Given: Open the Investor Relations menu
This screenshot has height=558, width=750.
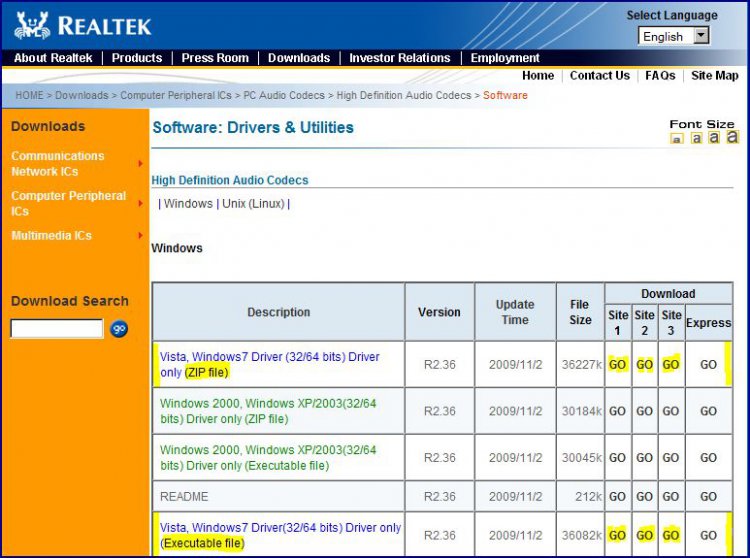Looking at the screenshot, I should [400, 58].
